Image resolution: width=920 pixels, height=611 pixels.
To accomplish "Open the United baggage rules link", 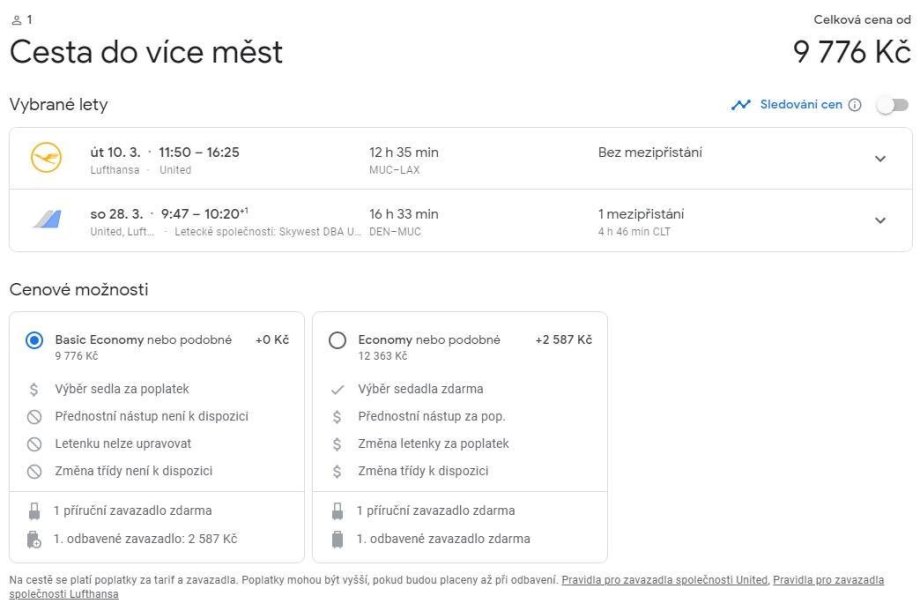I will coord(664,580).
